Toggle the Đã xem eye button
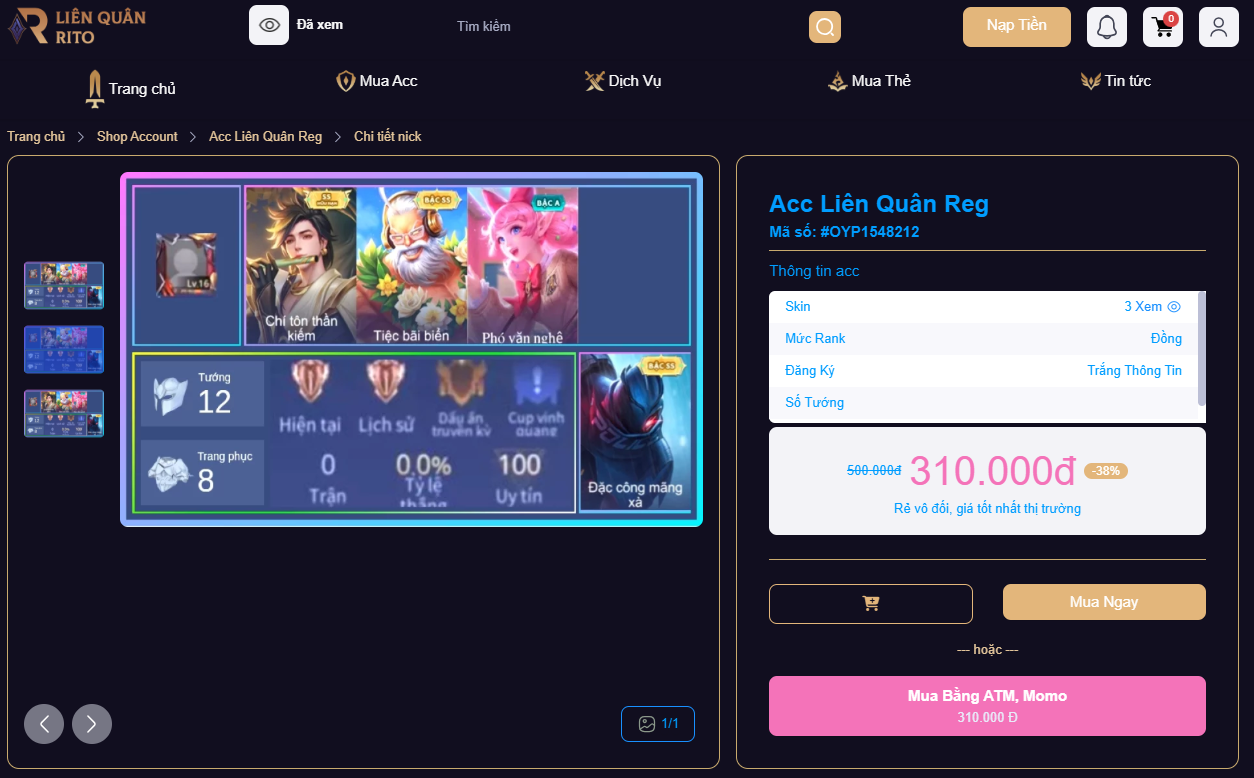Screen dimensions: 1254x778 [x=269, y=25]
